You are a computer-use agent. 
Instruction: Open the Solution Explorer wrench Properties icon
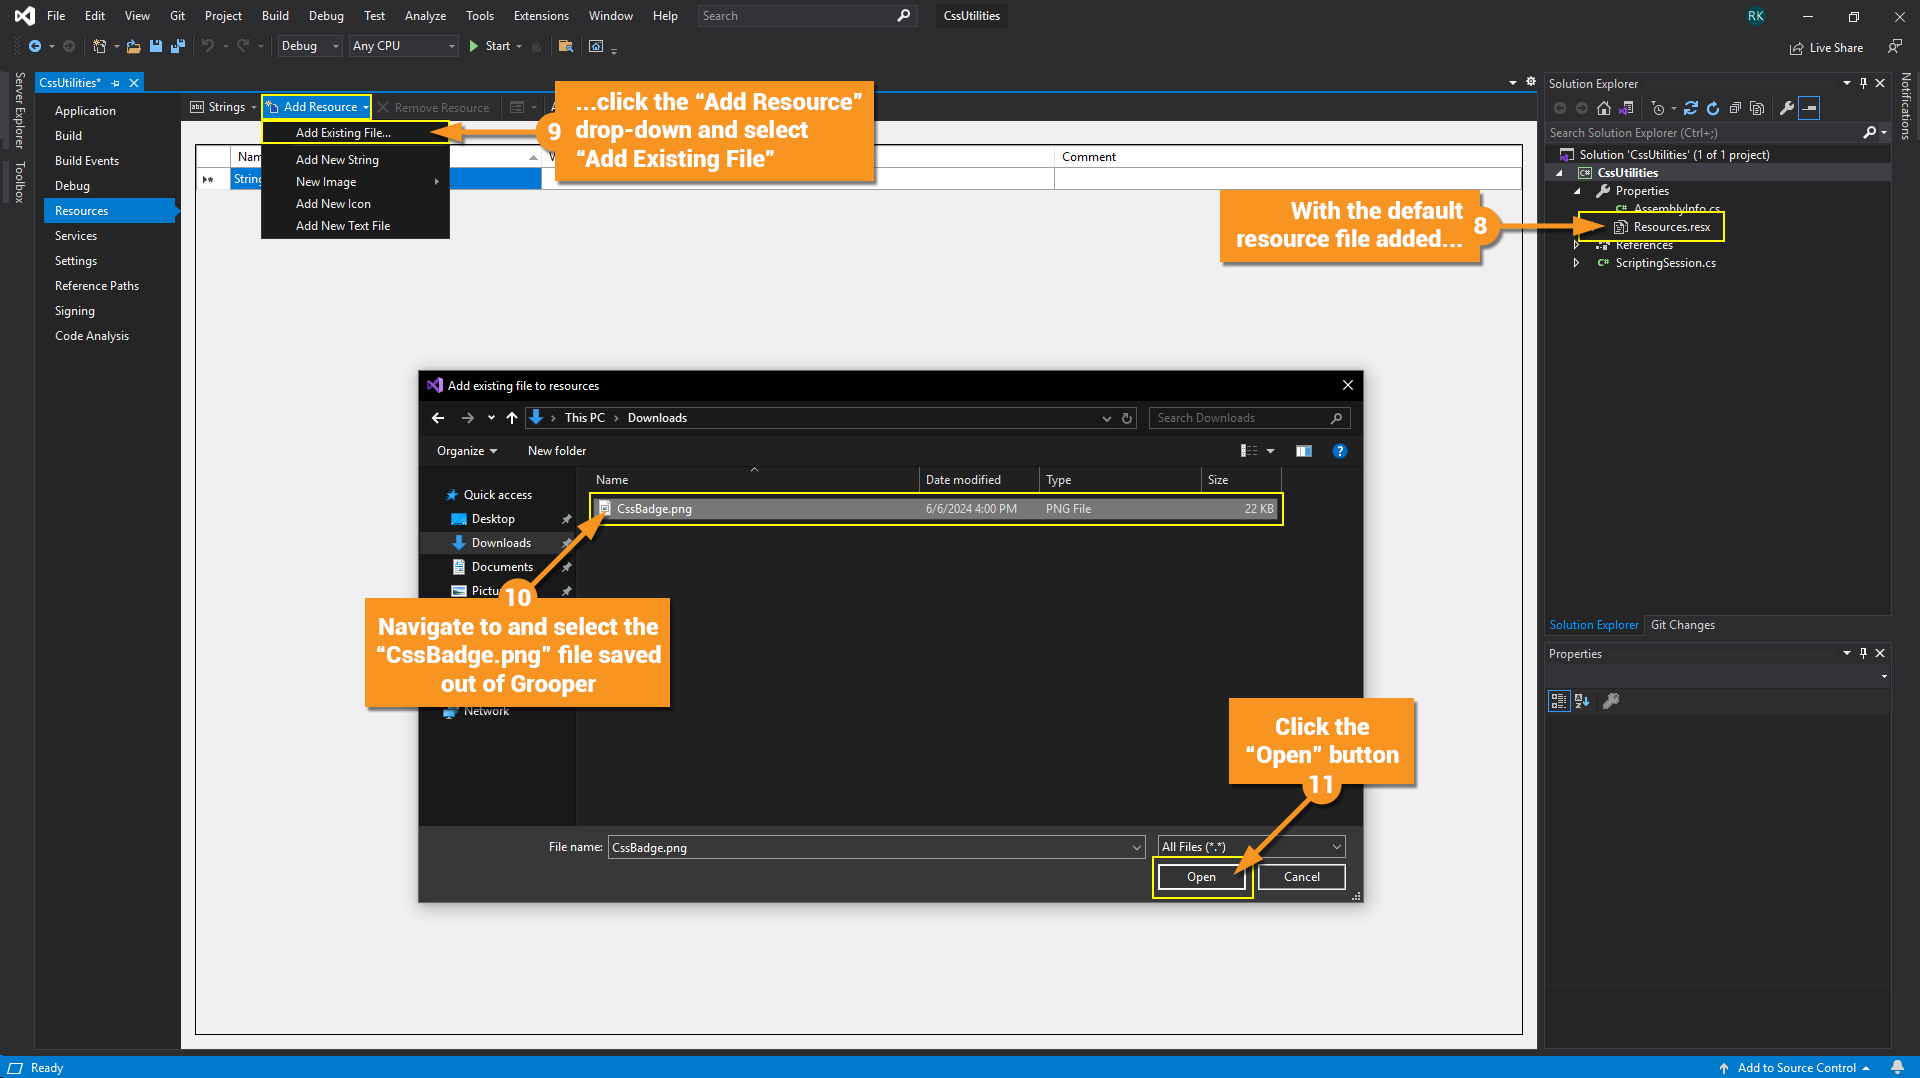(1787, 108)
